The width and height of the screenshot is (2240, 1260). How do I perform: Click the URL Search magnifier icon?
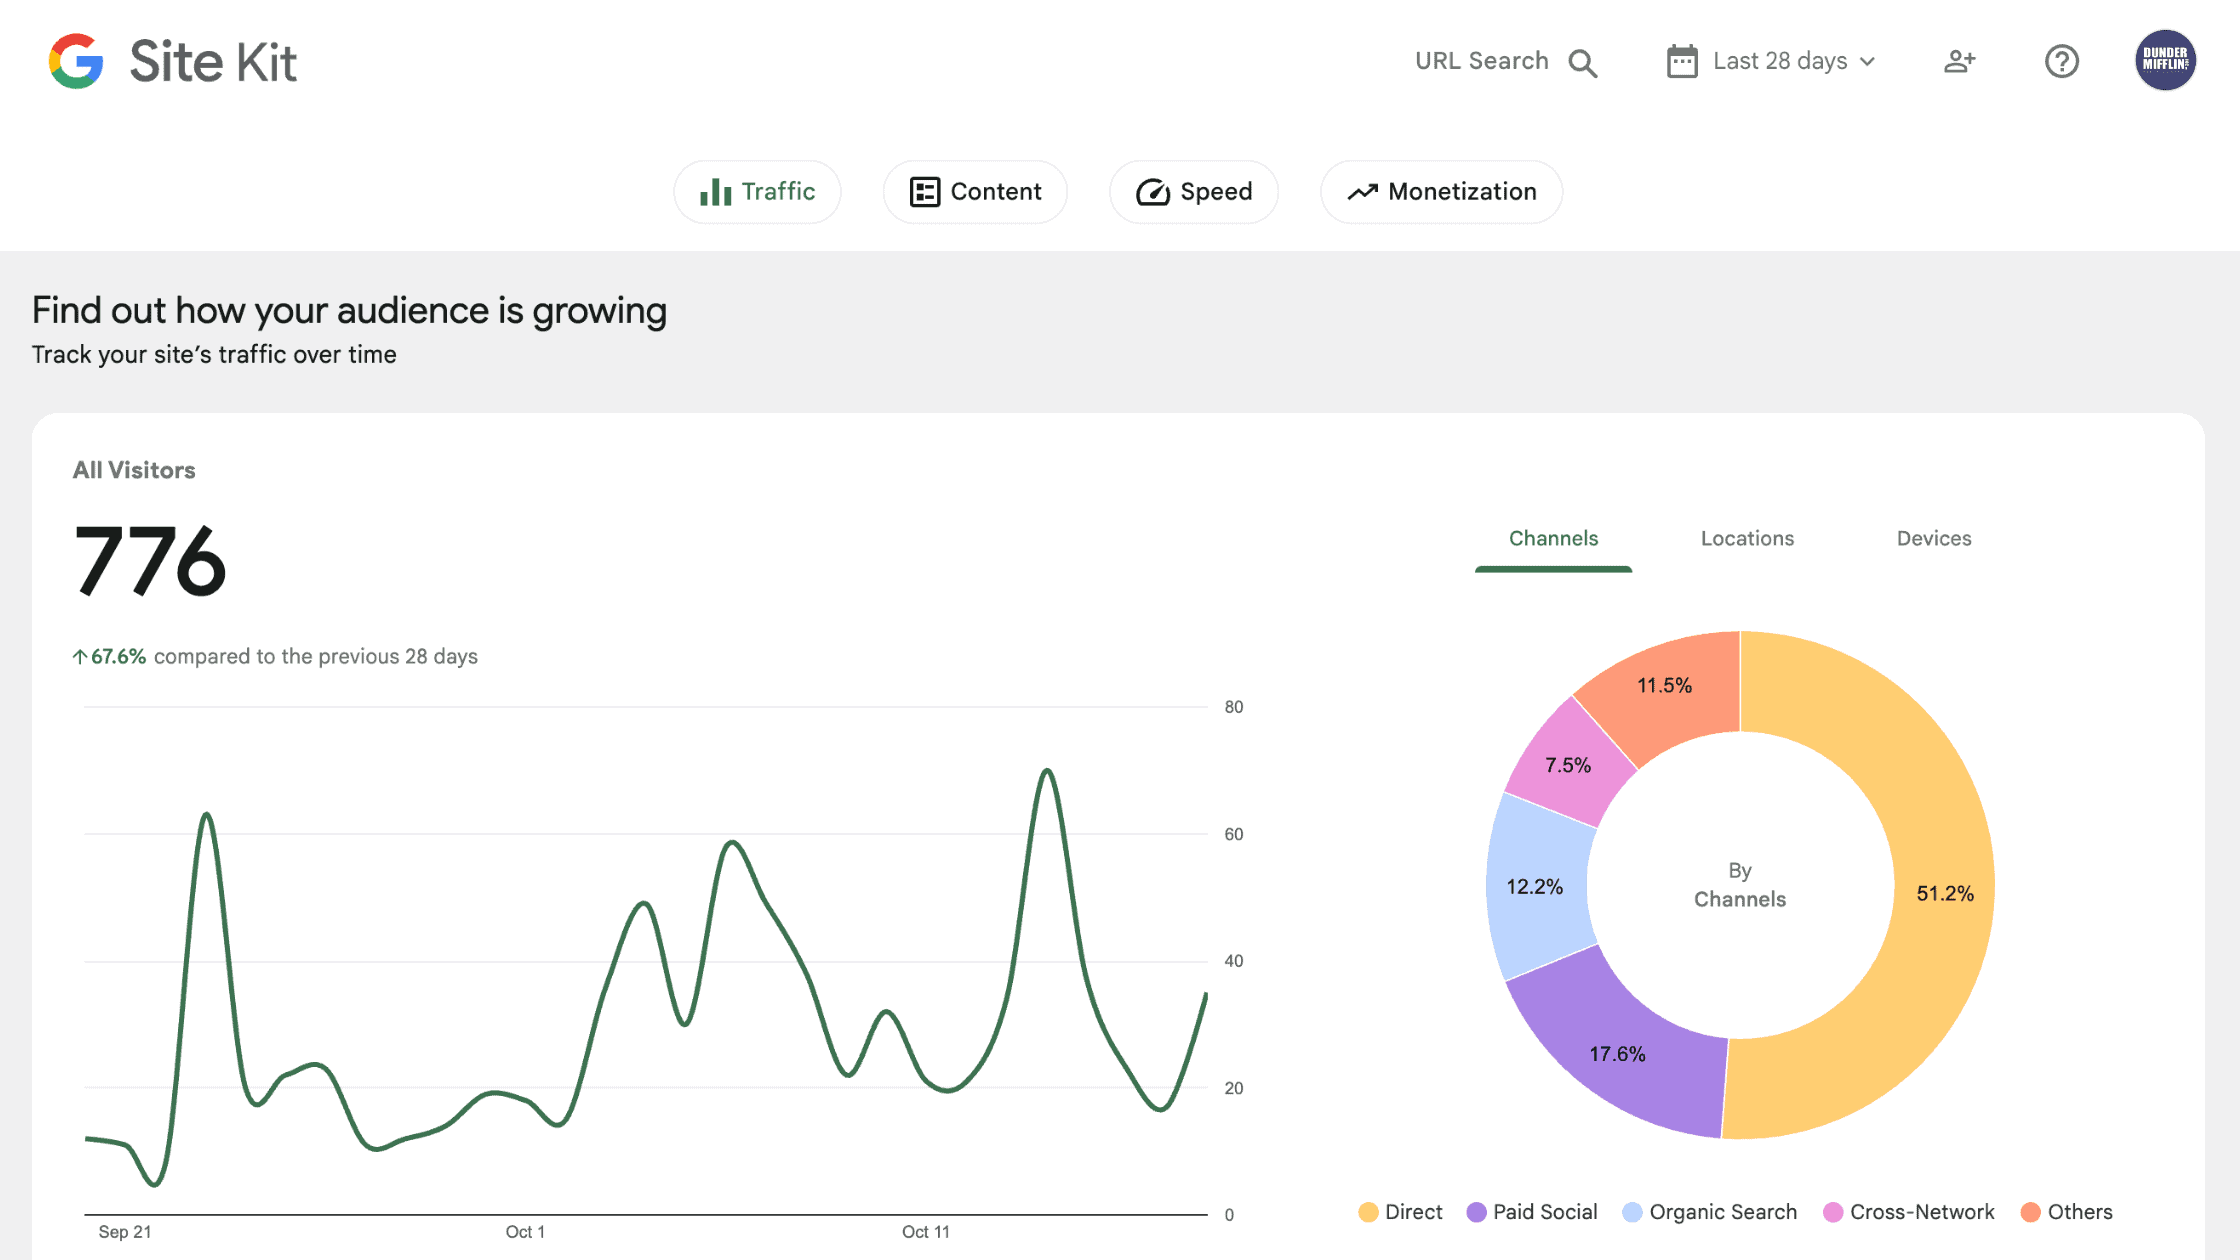[1582, 63]
